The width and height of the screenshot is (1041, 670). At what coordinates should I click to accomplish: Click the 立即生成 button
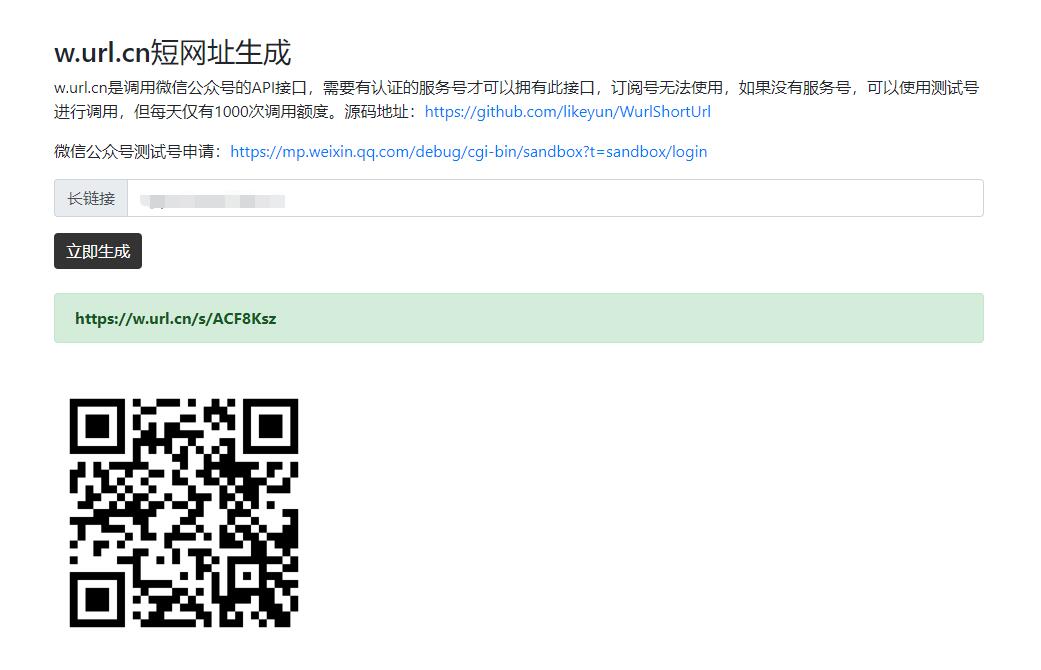tap(98, 251)
